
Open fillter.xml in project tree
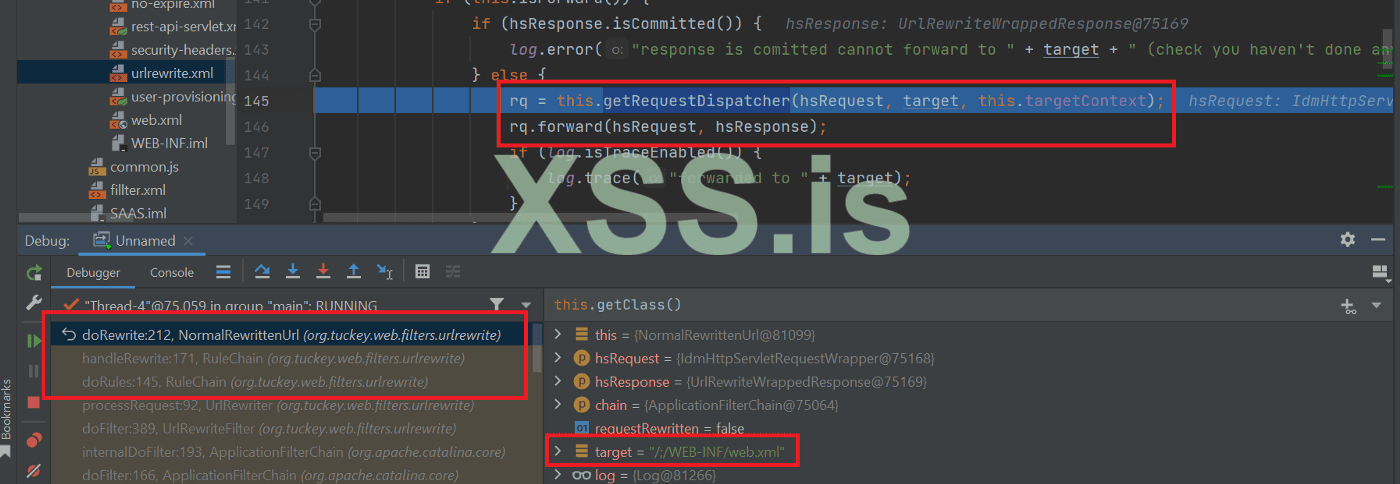[x=138, y=190]
